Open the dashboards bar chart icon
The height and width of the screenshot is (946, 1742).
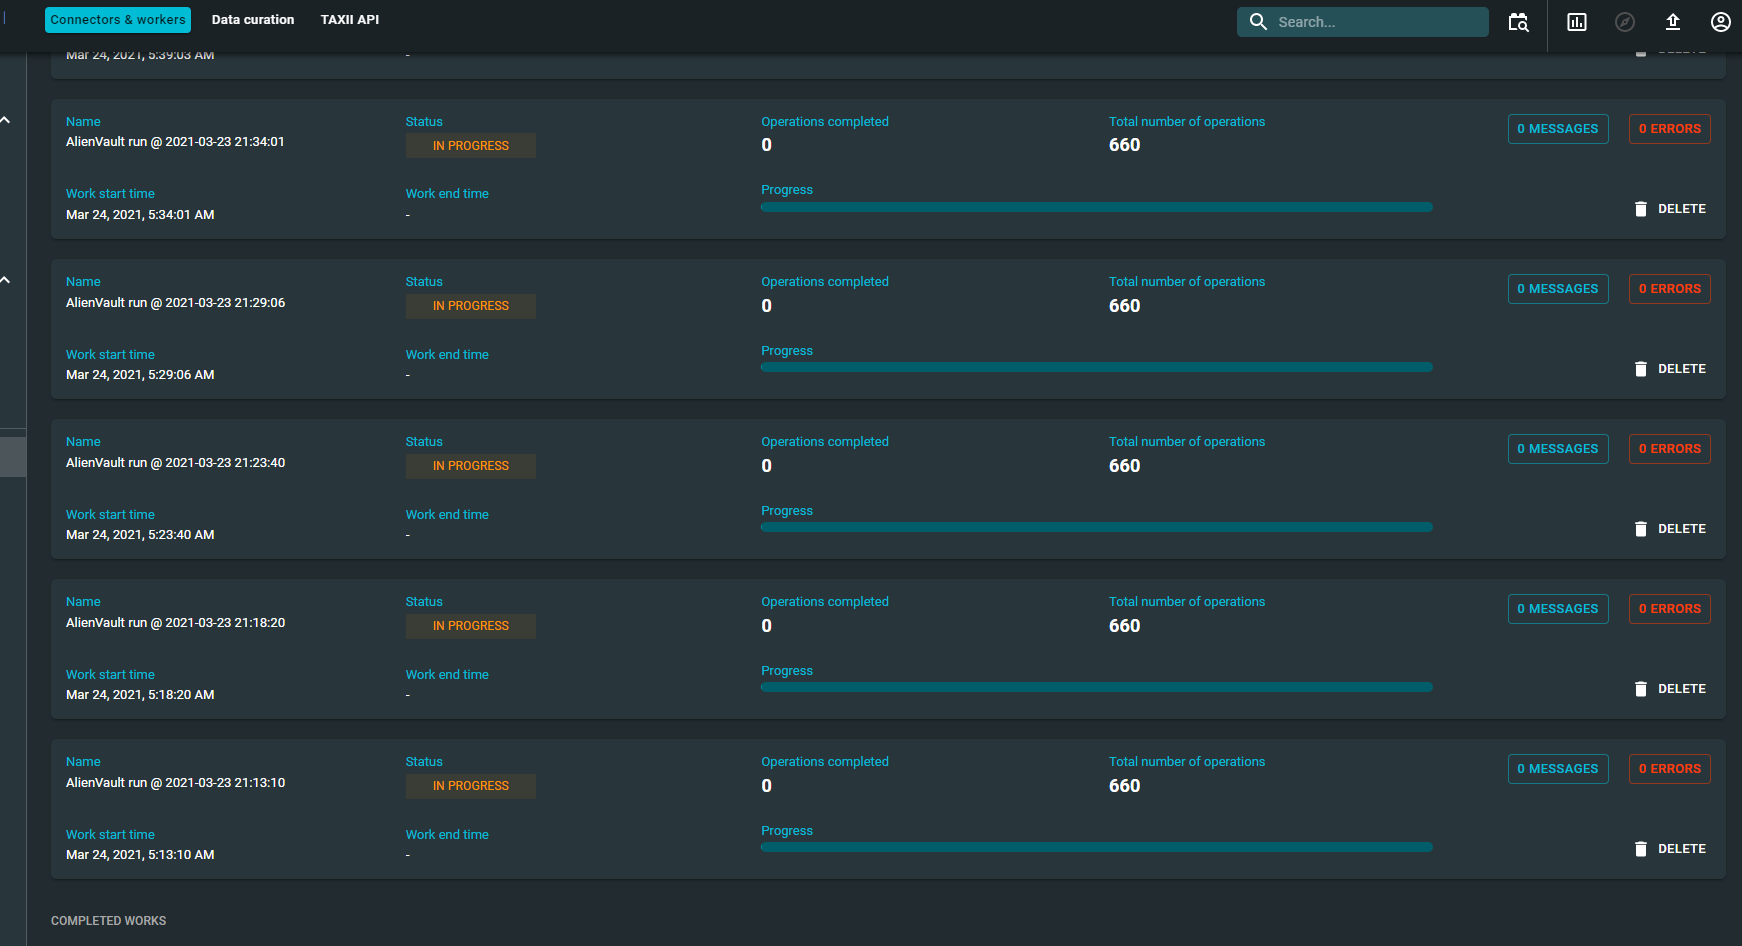1576,21
